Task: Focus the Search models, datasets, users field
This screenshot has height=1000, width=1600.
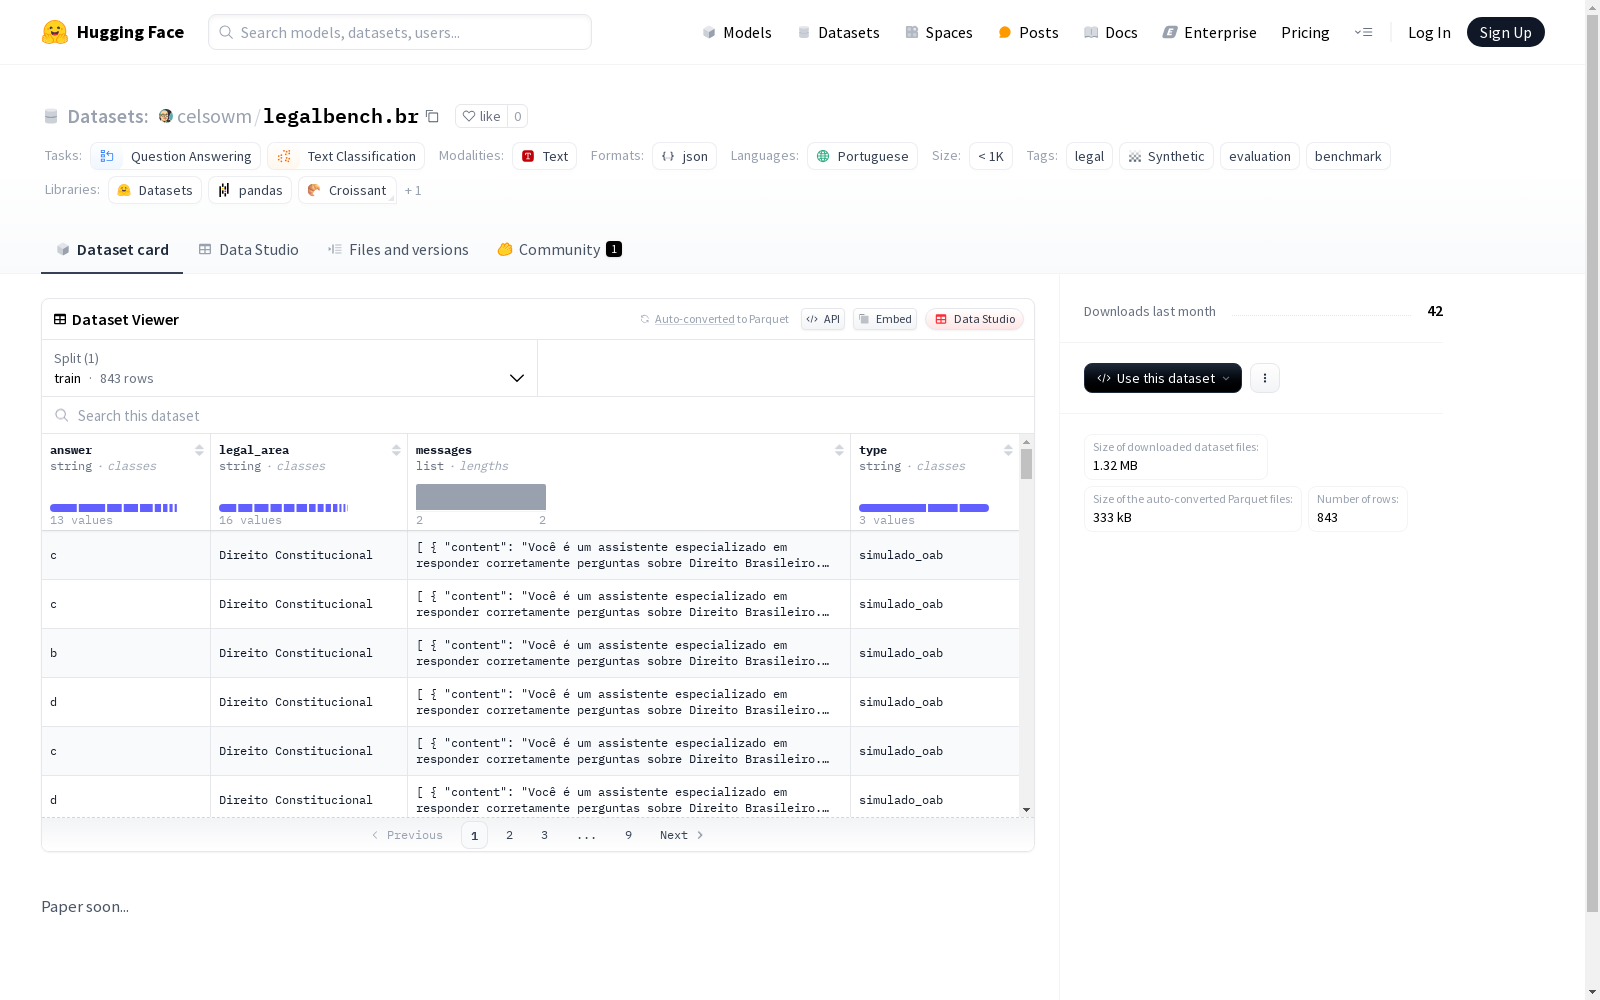Action: [400, 32]
